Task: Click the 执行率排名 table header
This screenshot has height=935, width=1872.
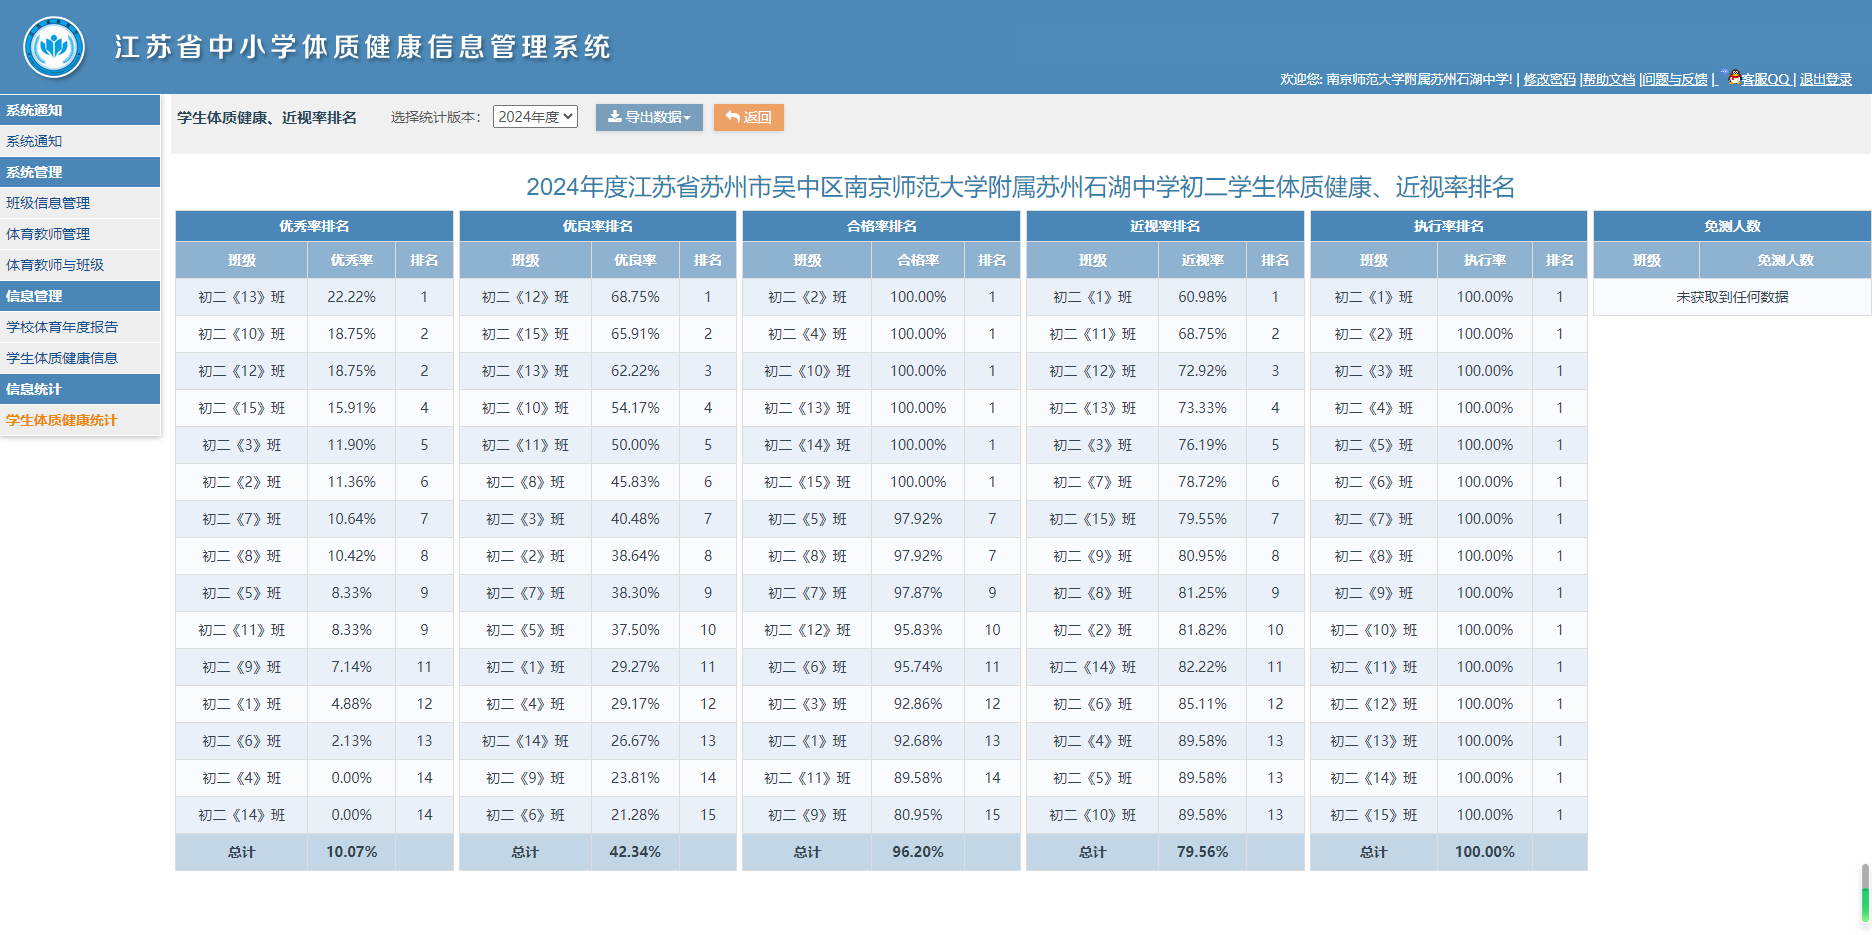Action: 1449,226
